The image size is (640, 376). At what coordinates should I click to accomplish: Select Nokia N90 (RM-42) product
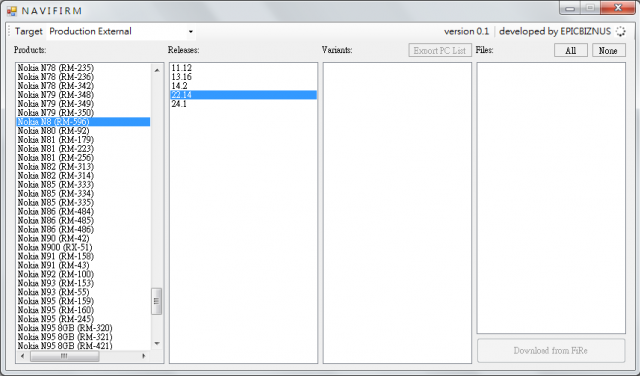click(83, 238)
